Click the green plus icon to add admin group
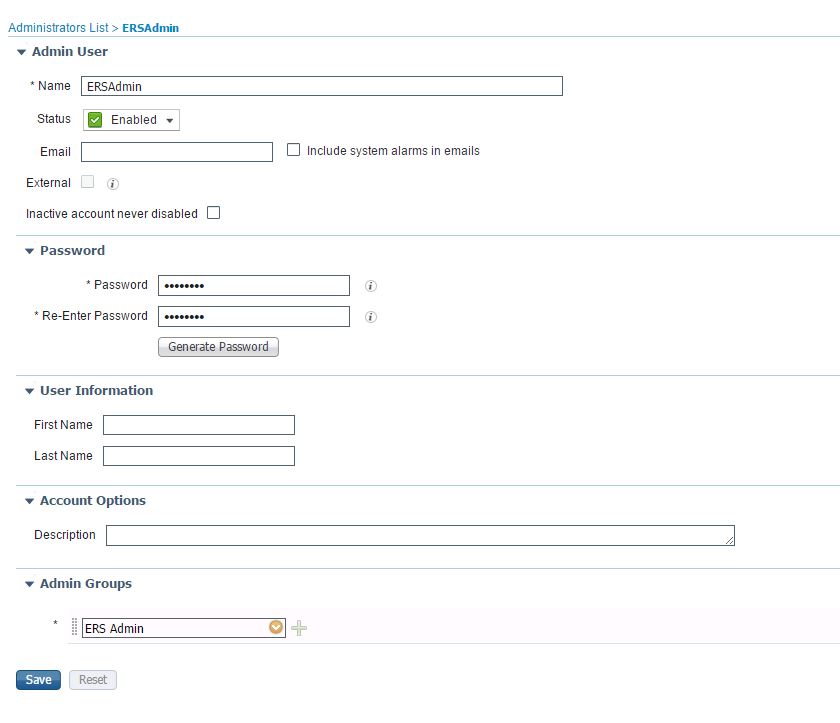The width and height of the screenshot is (840, 723). tap(299, 628)
